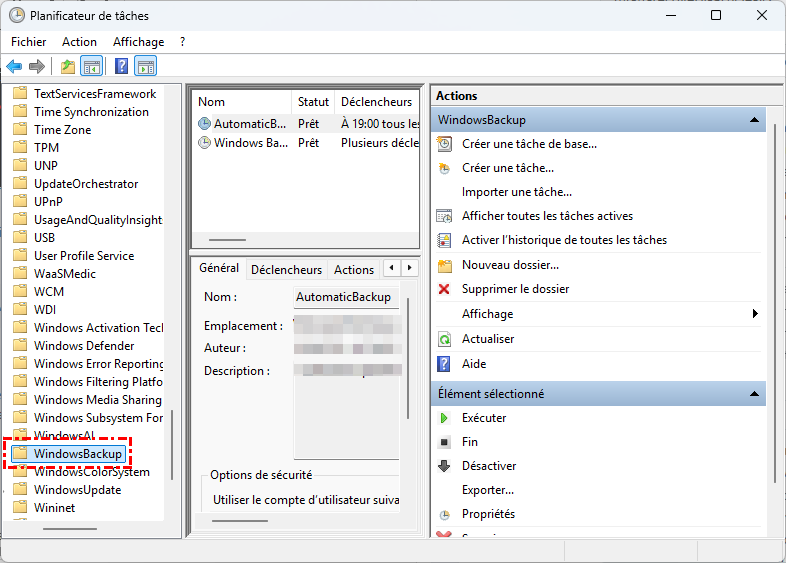Select the TextServicesFramework folder
The width and height of the screenshot is (786, 563).
(95, 94)
